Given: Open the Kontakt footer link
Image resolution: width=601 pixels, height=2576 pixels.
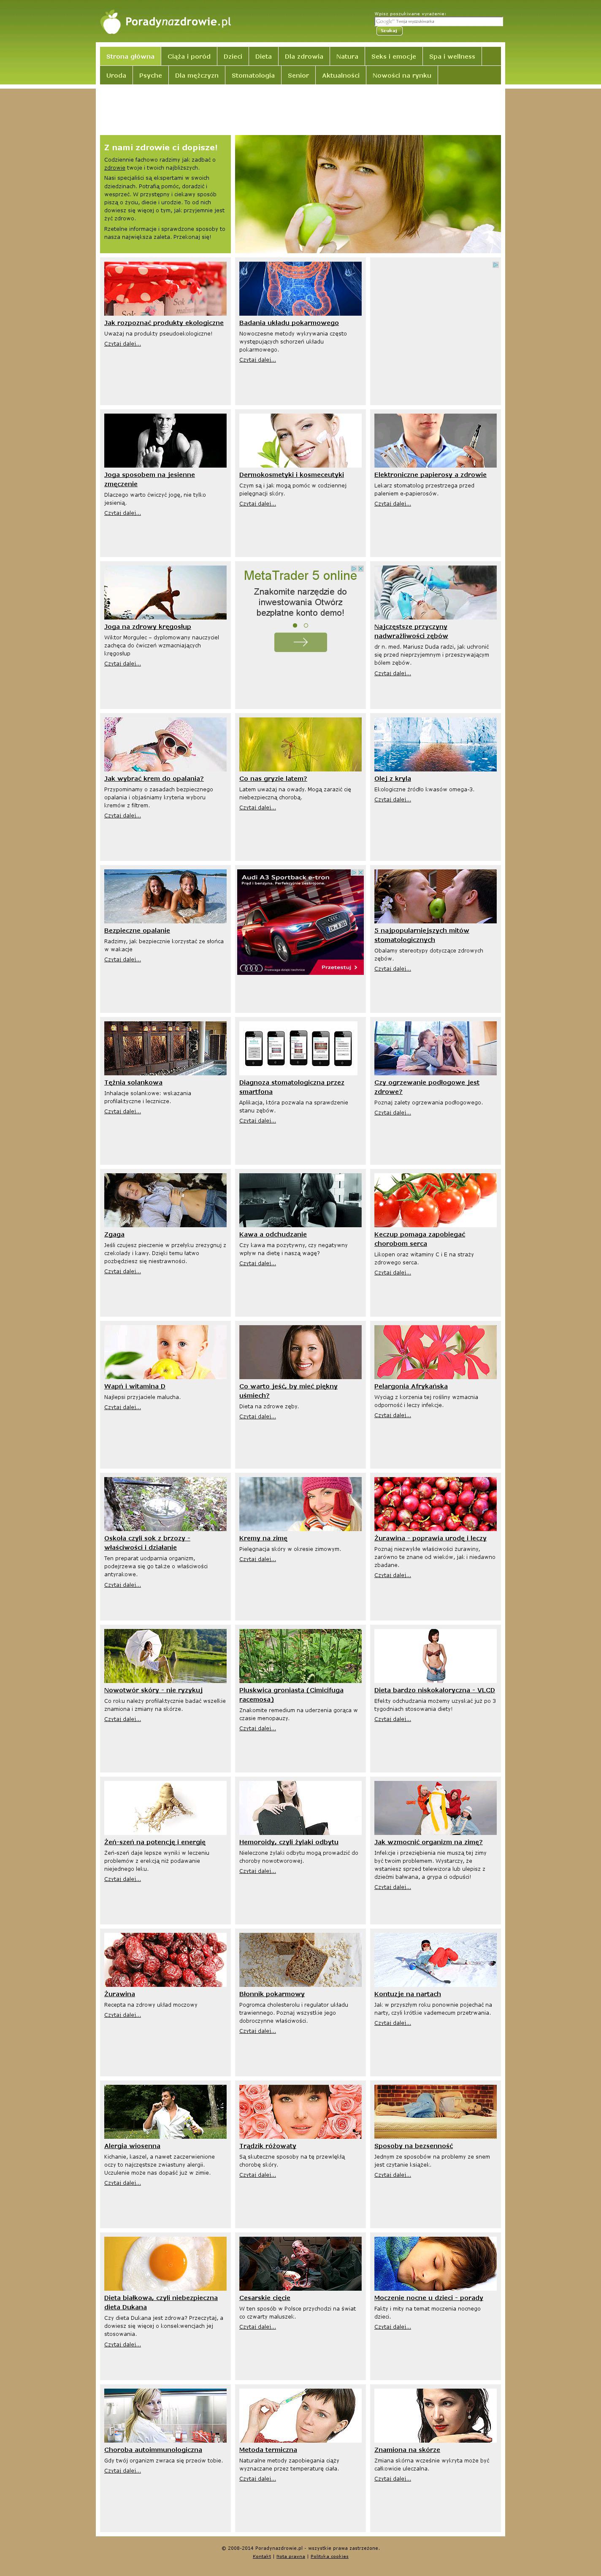Looking at the screenshot, I should [x=262, y=2556].
